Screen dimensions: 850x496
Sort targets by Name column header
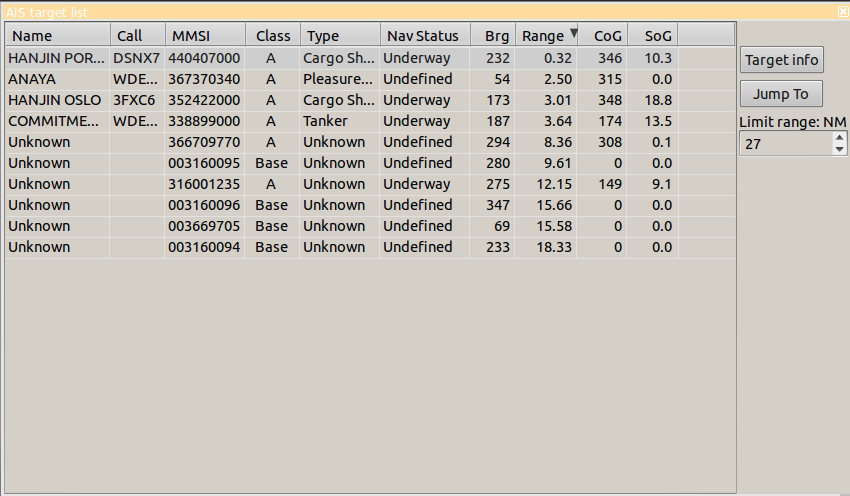[x=57, y=36]
